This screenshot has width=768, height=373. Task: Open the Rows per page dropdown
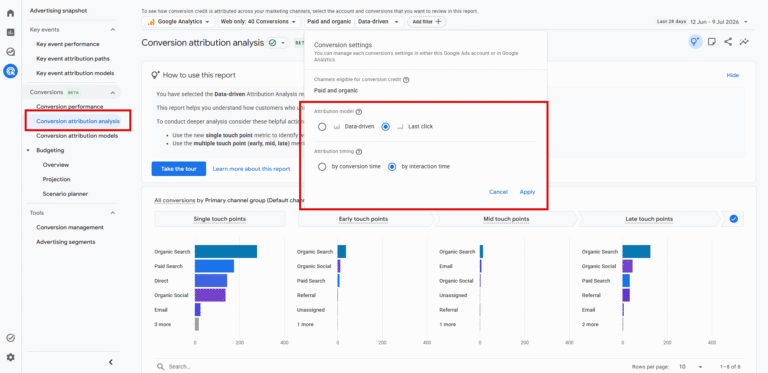[691, 367]
